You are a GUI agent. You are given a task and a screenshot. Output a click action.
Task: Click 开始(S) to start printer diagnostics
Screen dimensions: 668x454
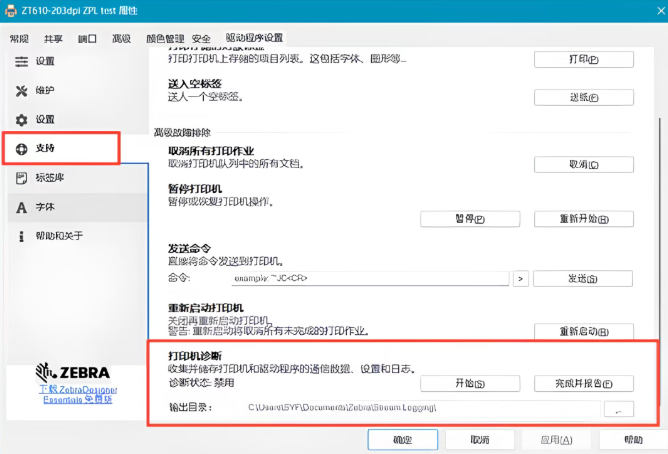tap(470, 383)
